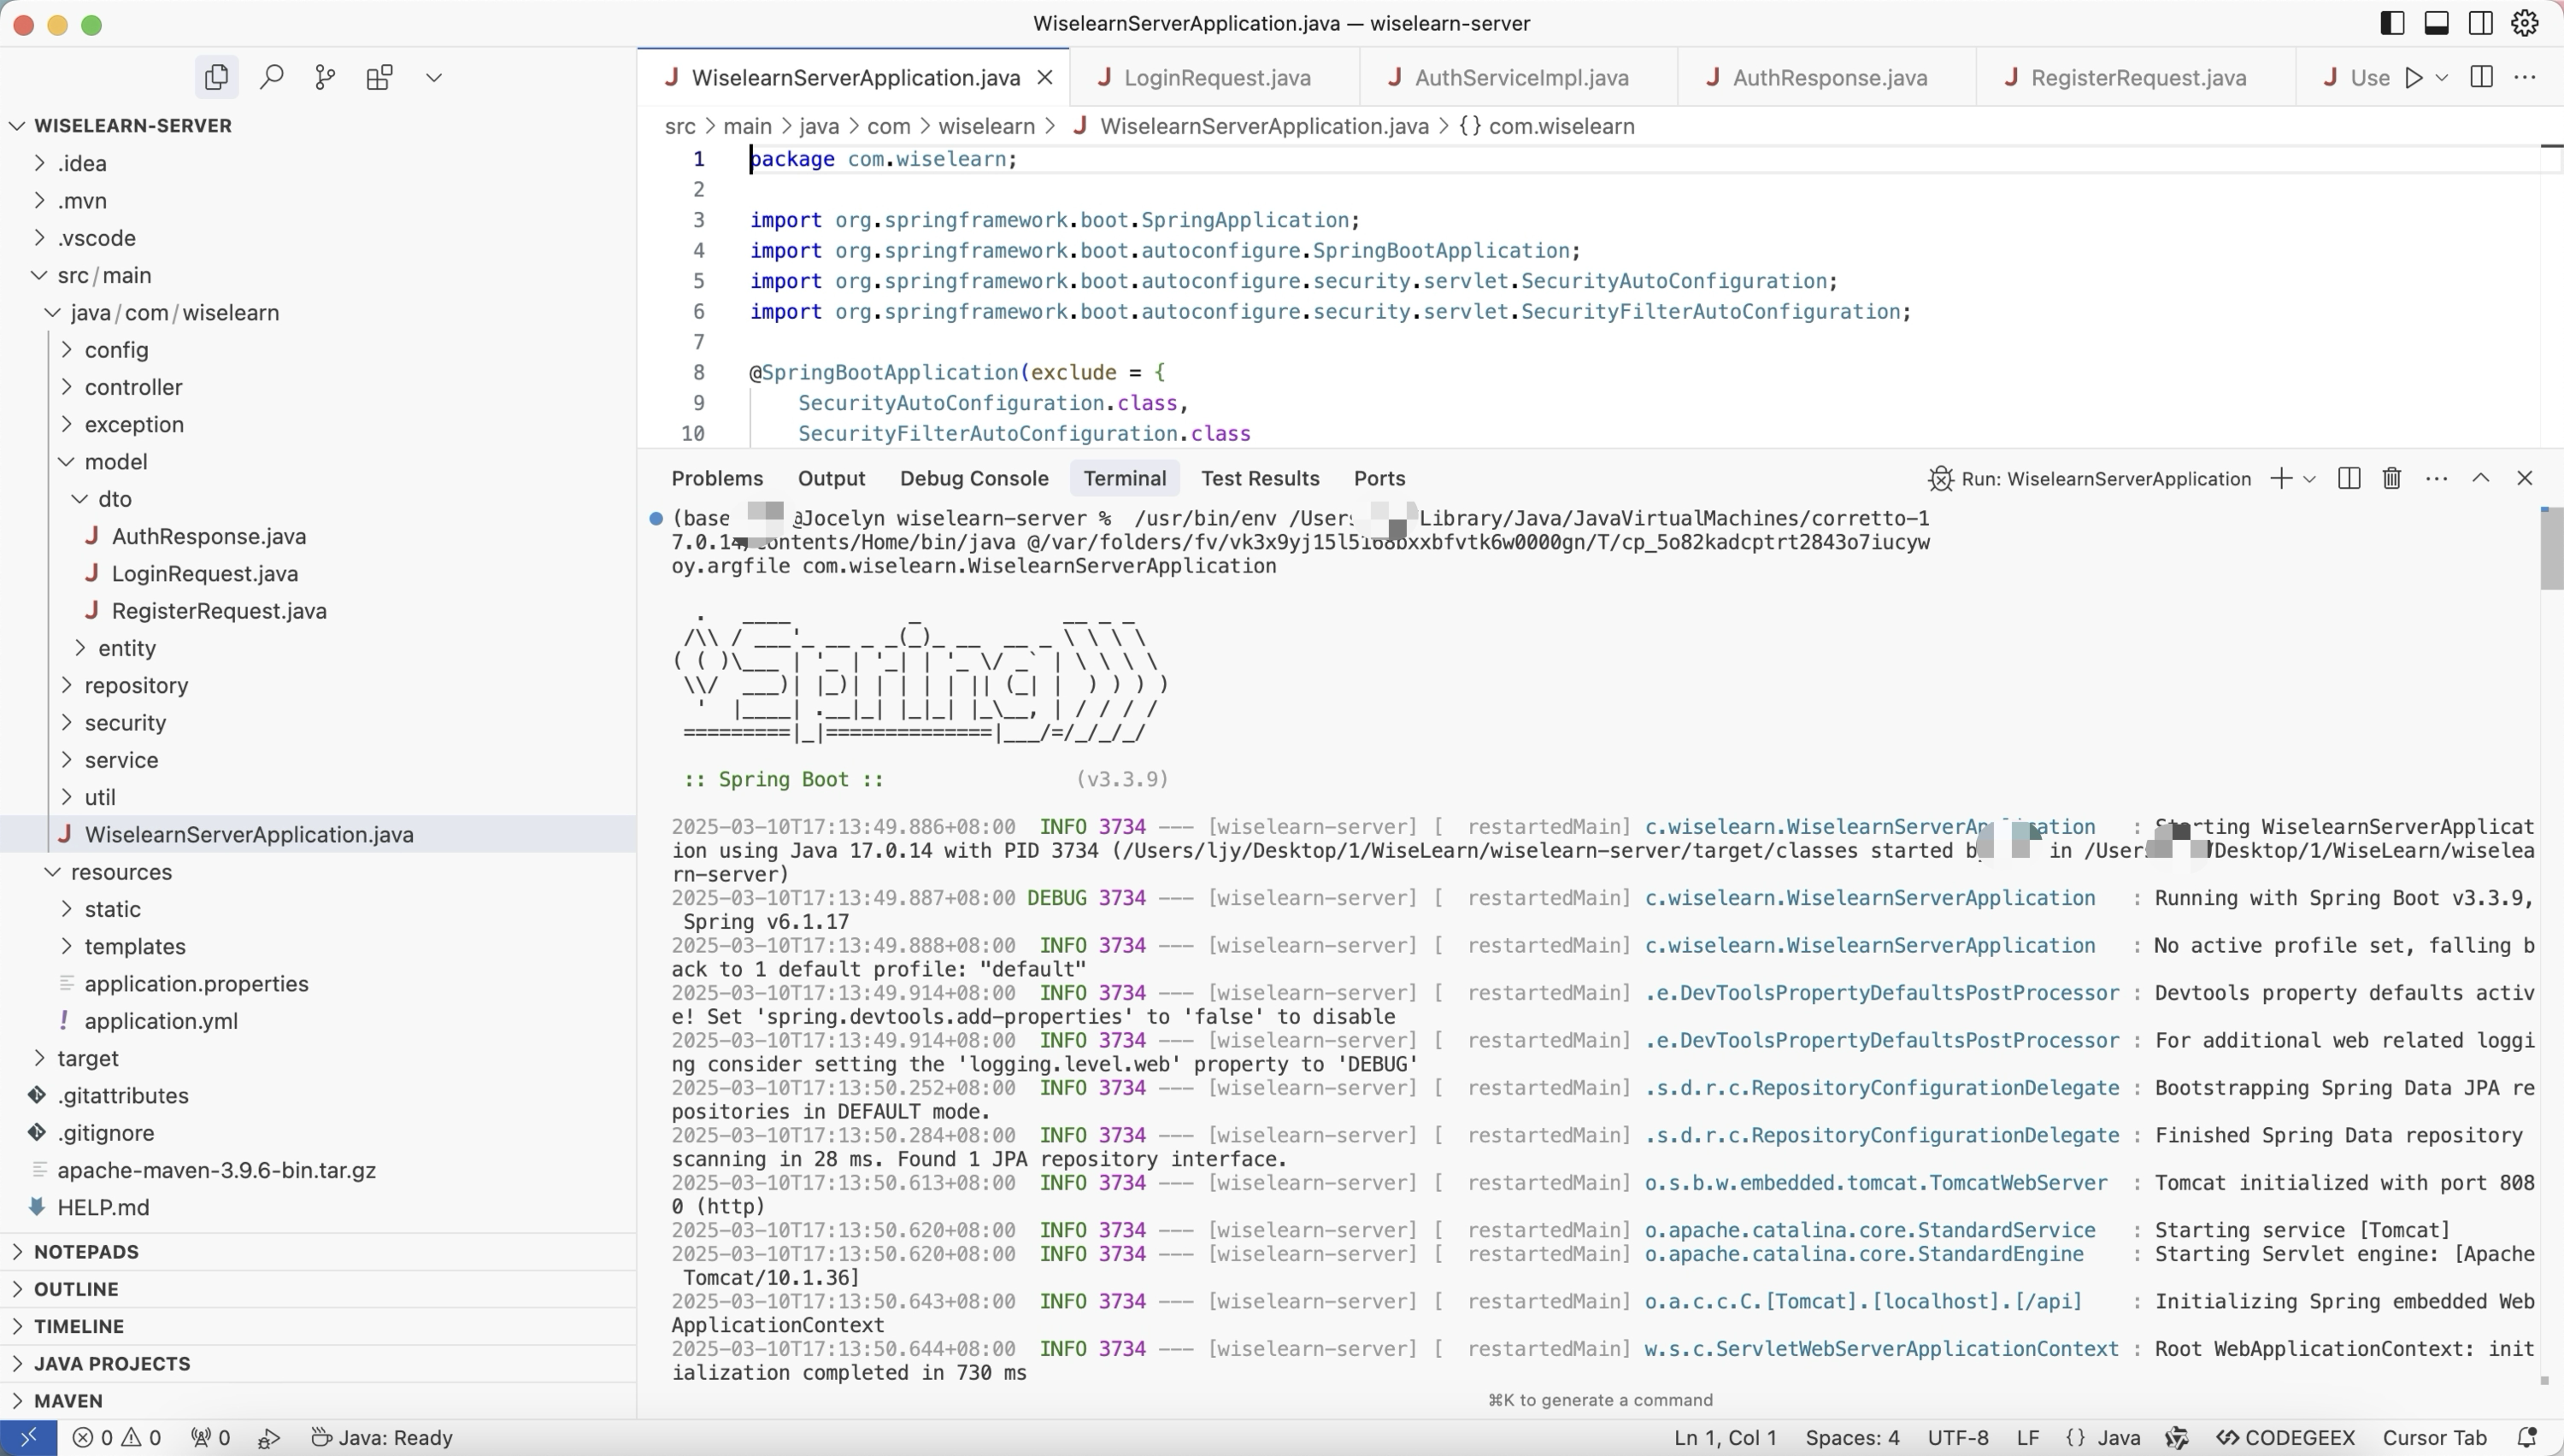
Task: Open the Search view icon
Action: [271, 78]
